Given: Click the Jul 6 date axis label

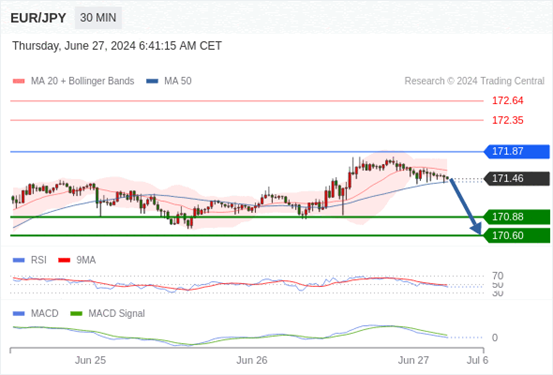Looking at the screenshot, I should coord(478,360).
